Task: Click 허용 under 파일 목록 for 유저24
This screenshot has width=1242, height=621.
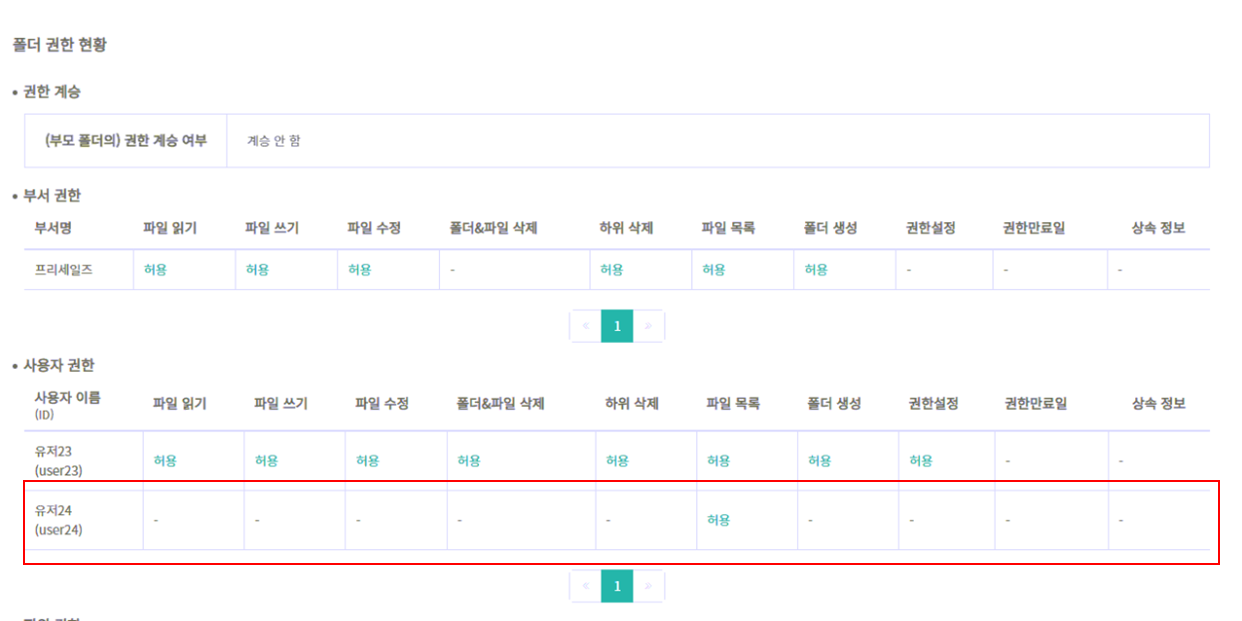Action: coord(718,520)
